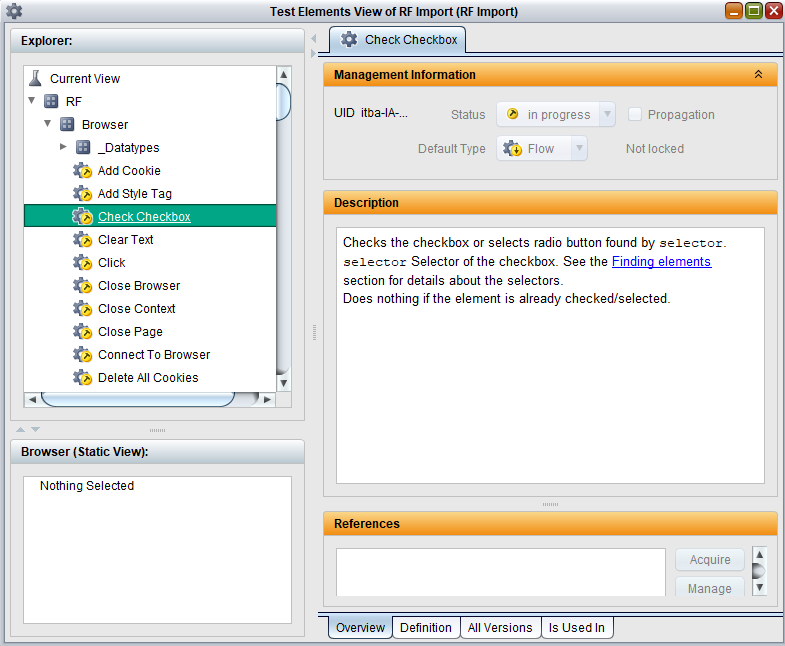Click inside the References list box
This screenshot has width=785, height=646.
pyautogui.click(x=501, y=572)
